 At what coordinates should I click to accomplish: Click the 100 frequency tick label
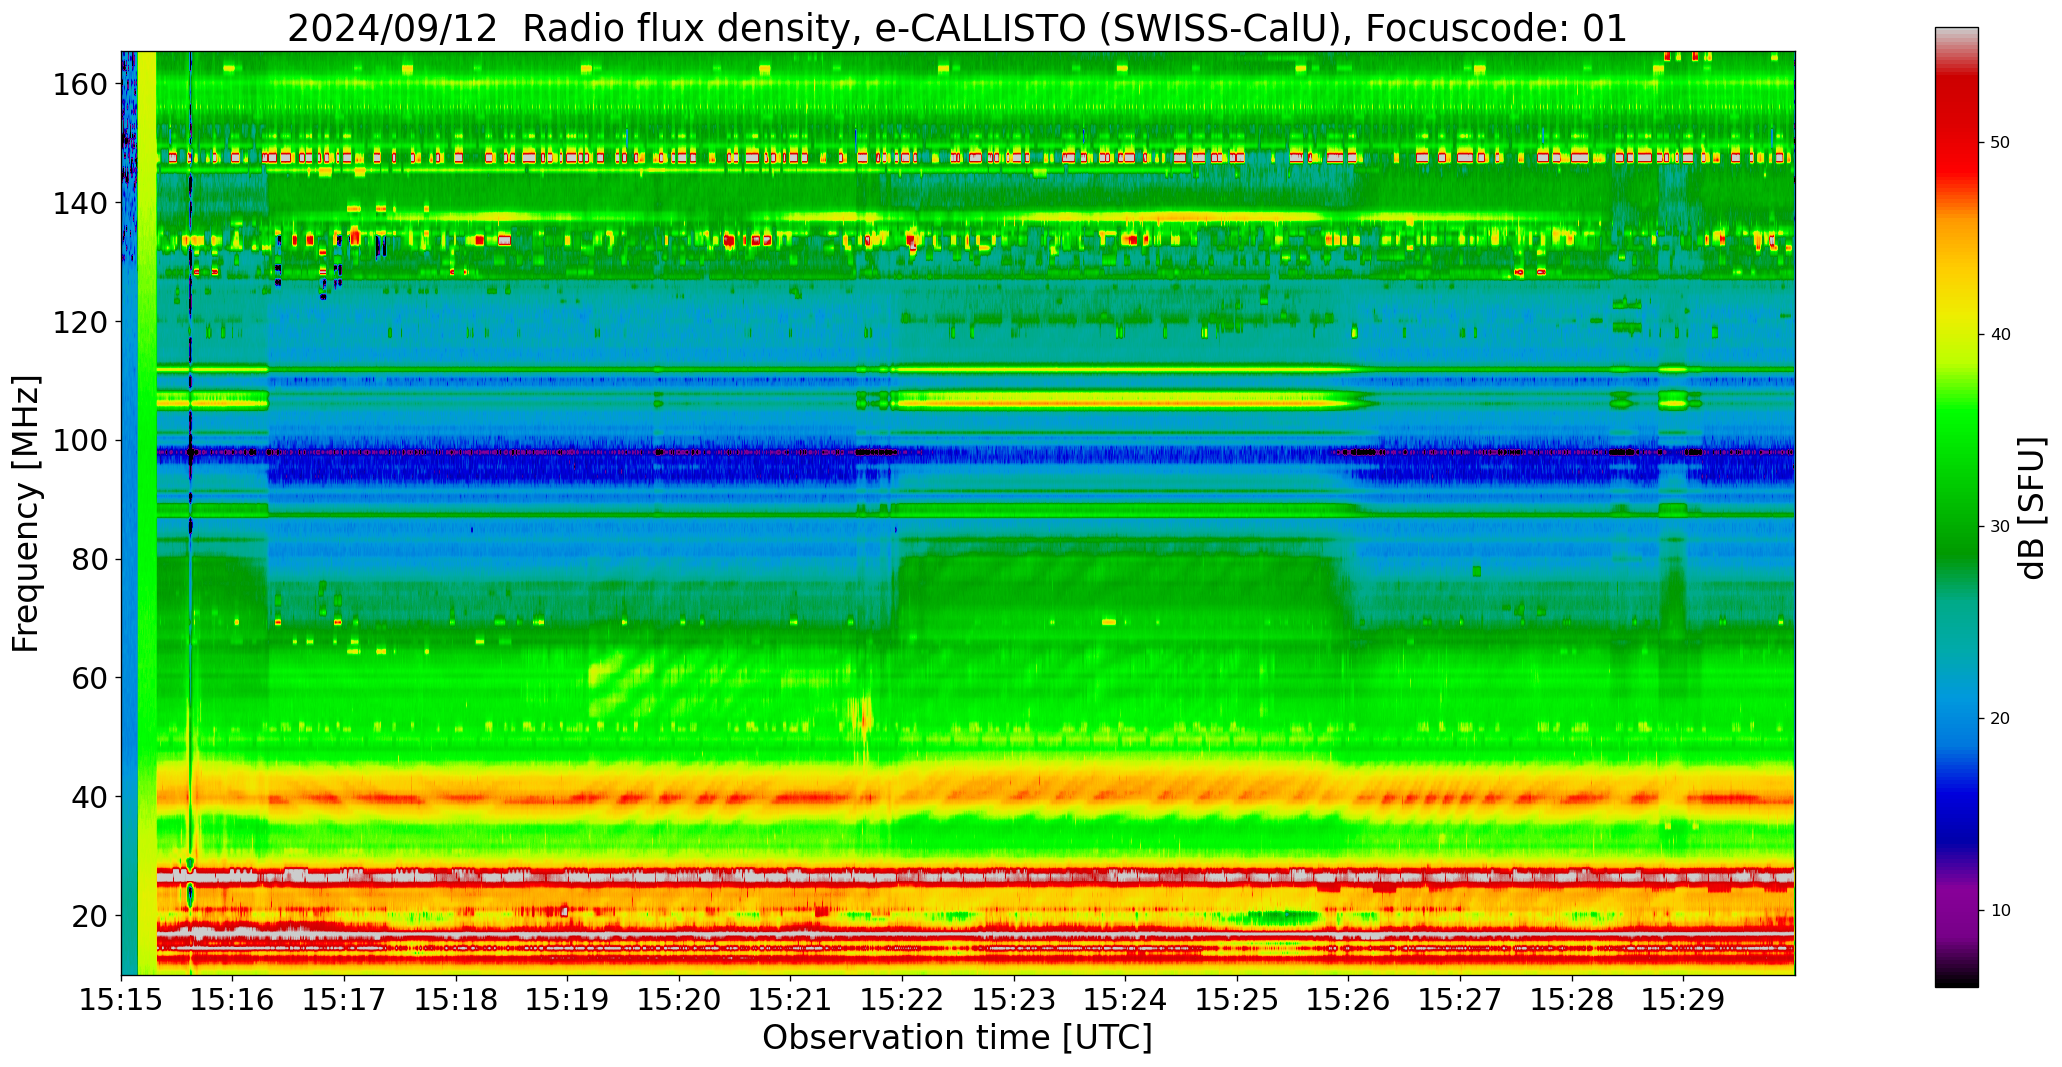[x=80, y=440]
